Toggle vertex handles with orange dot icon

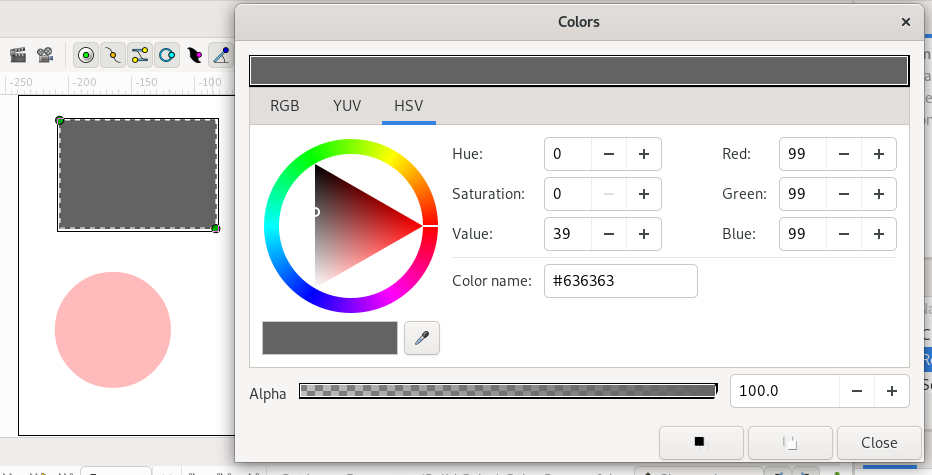click(113, 55)
